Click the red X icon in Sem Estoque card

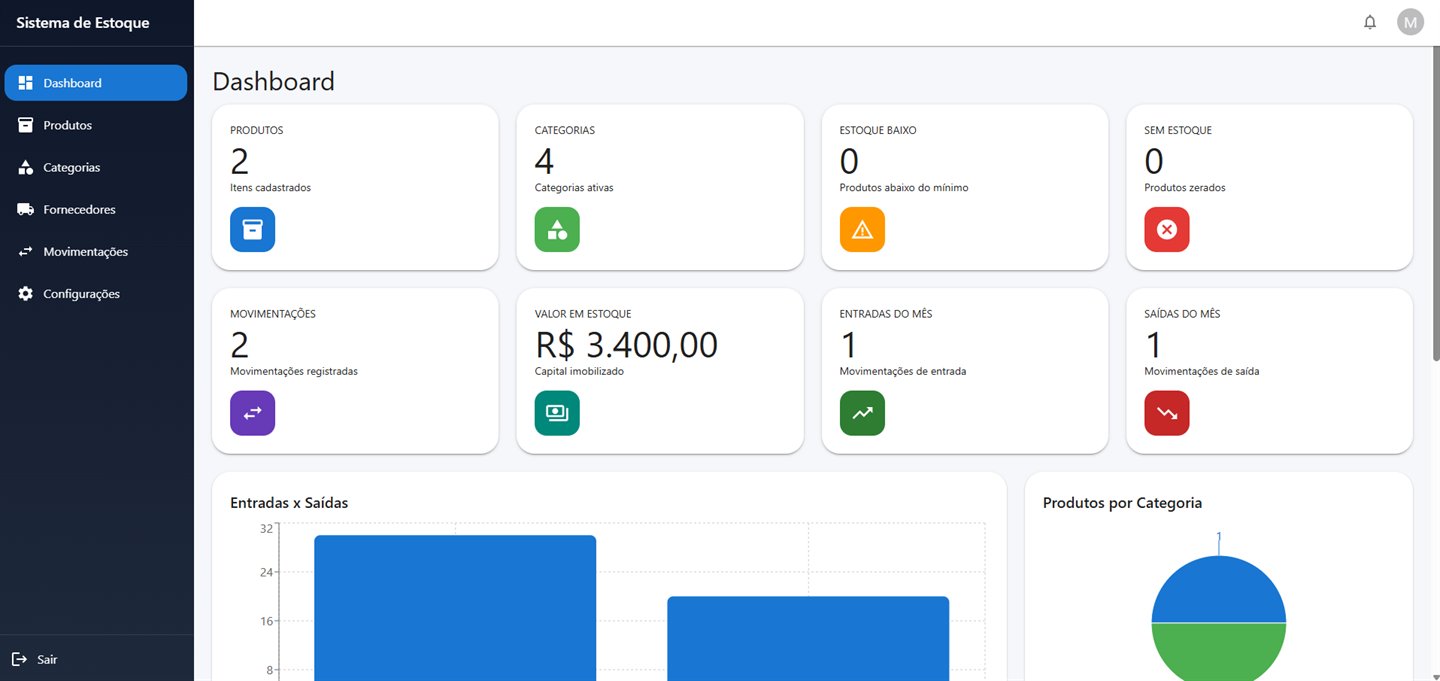1167,229
